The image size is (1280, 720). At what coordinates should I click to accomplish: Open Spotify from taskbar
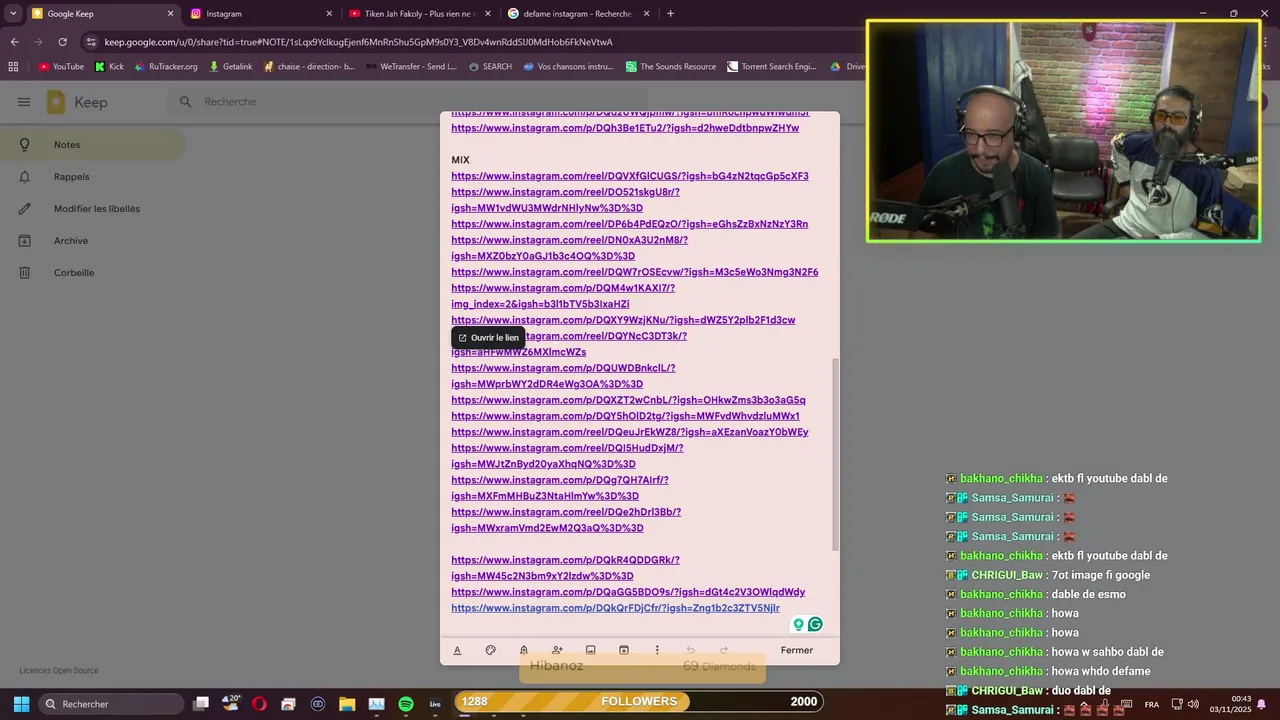pos(406,704)
